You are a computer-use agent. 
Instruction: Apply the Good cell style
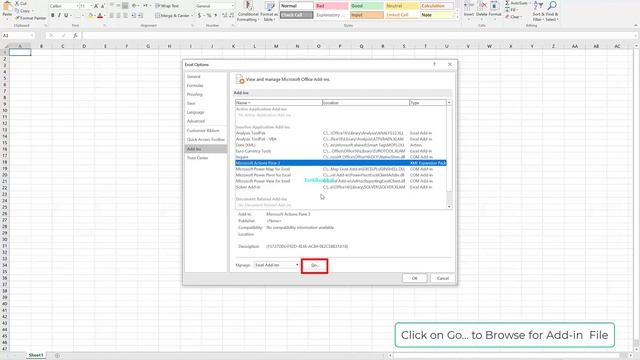tap(366, 6)
